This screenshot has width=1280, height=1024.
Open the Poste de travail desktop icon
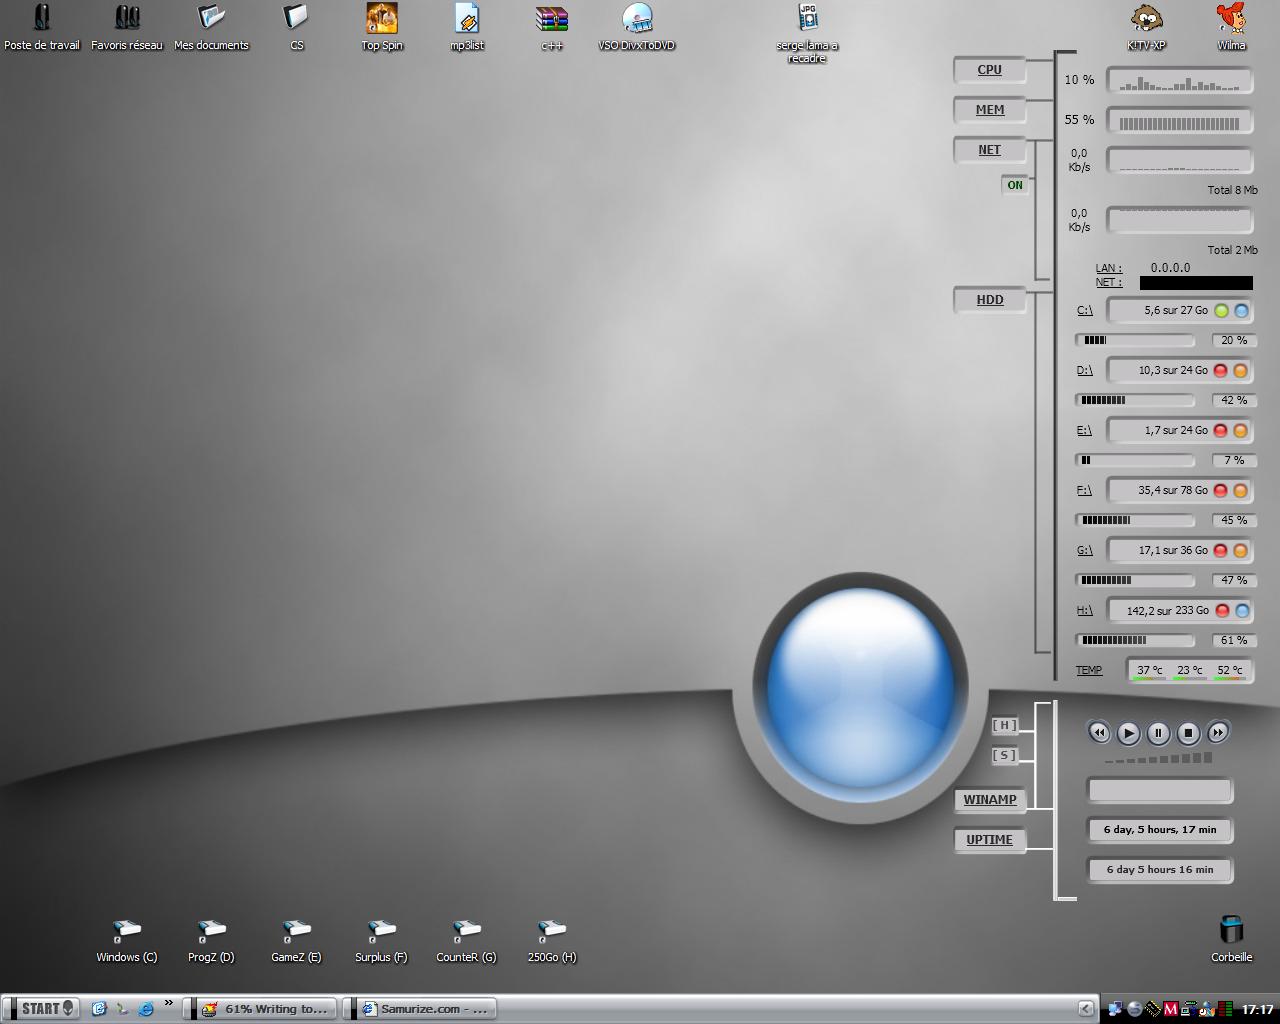coord(41,27)
